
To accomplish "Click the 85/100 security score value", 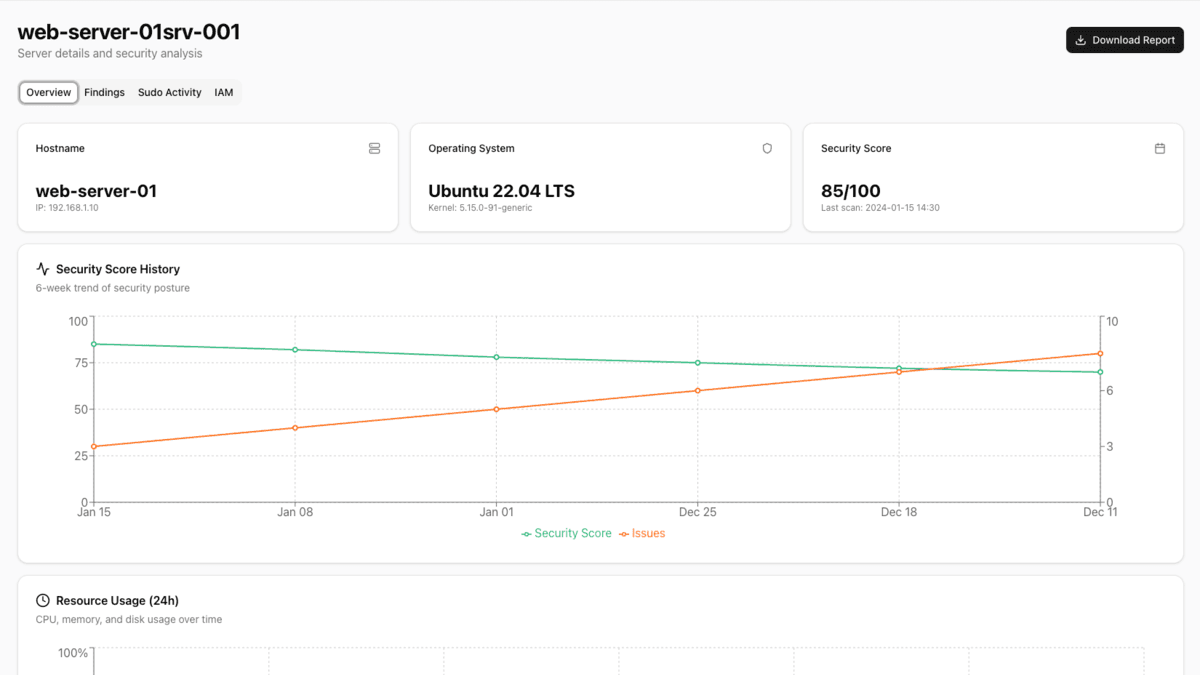I will 849,190.
